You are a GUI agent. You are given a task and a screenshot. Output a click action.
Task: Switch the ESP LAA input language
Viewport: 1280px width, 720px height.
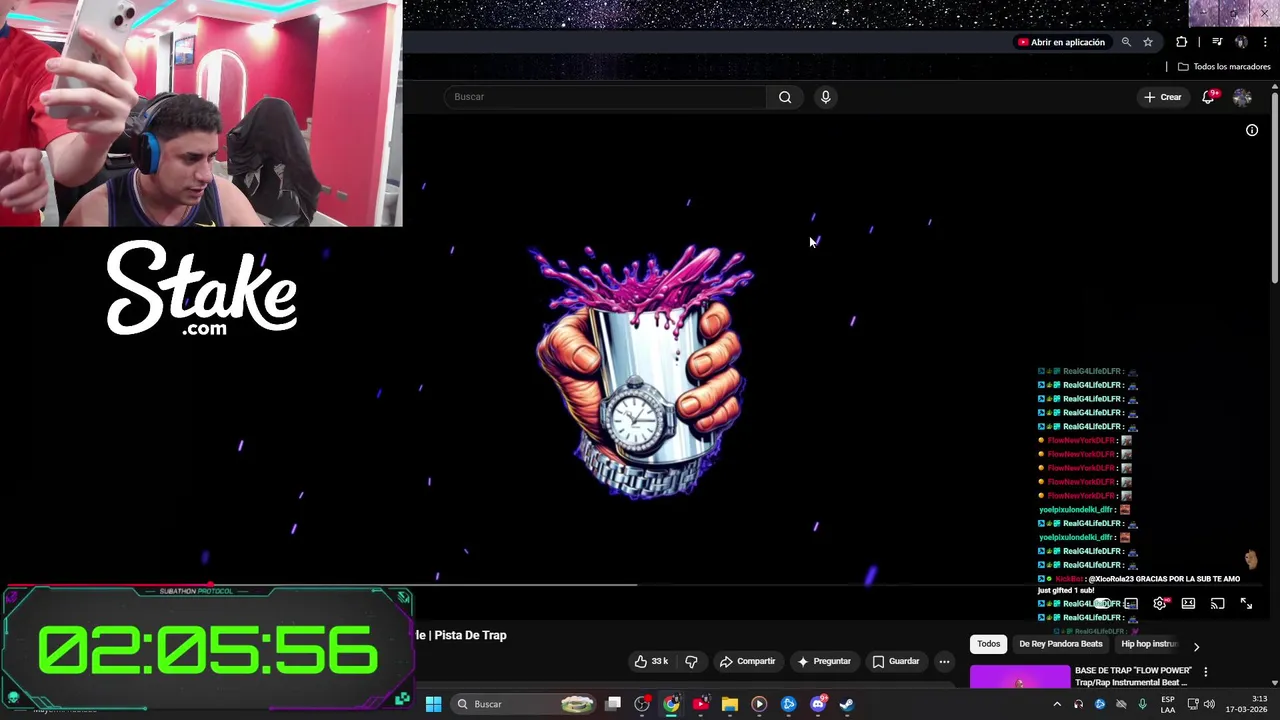1168,704
